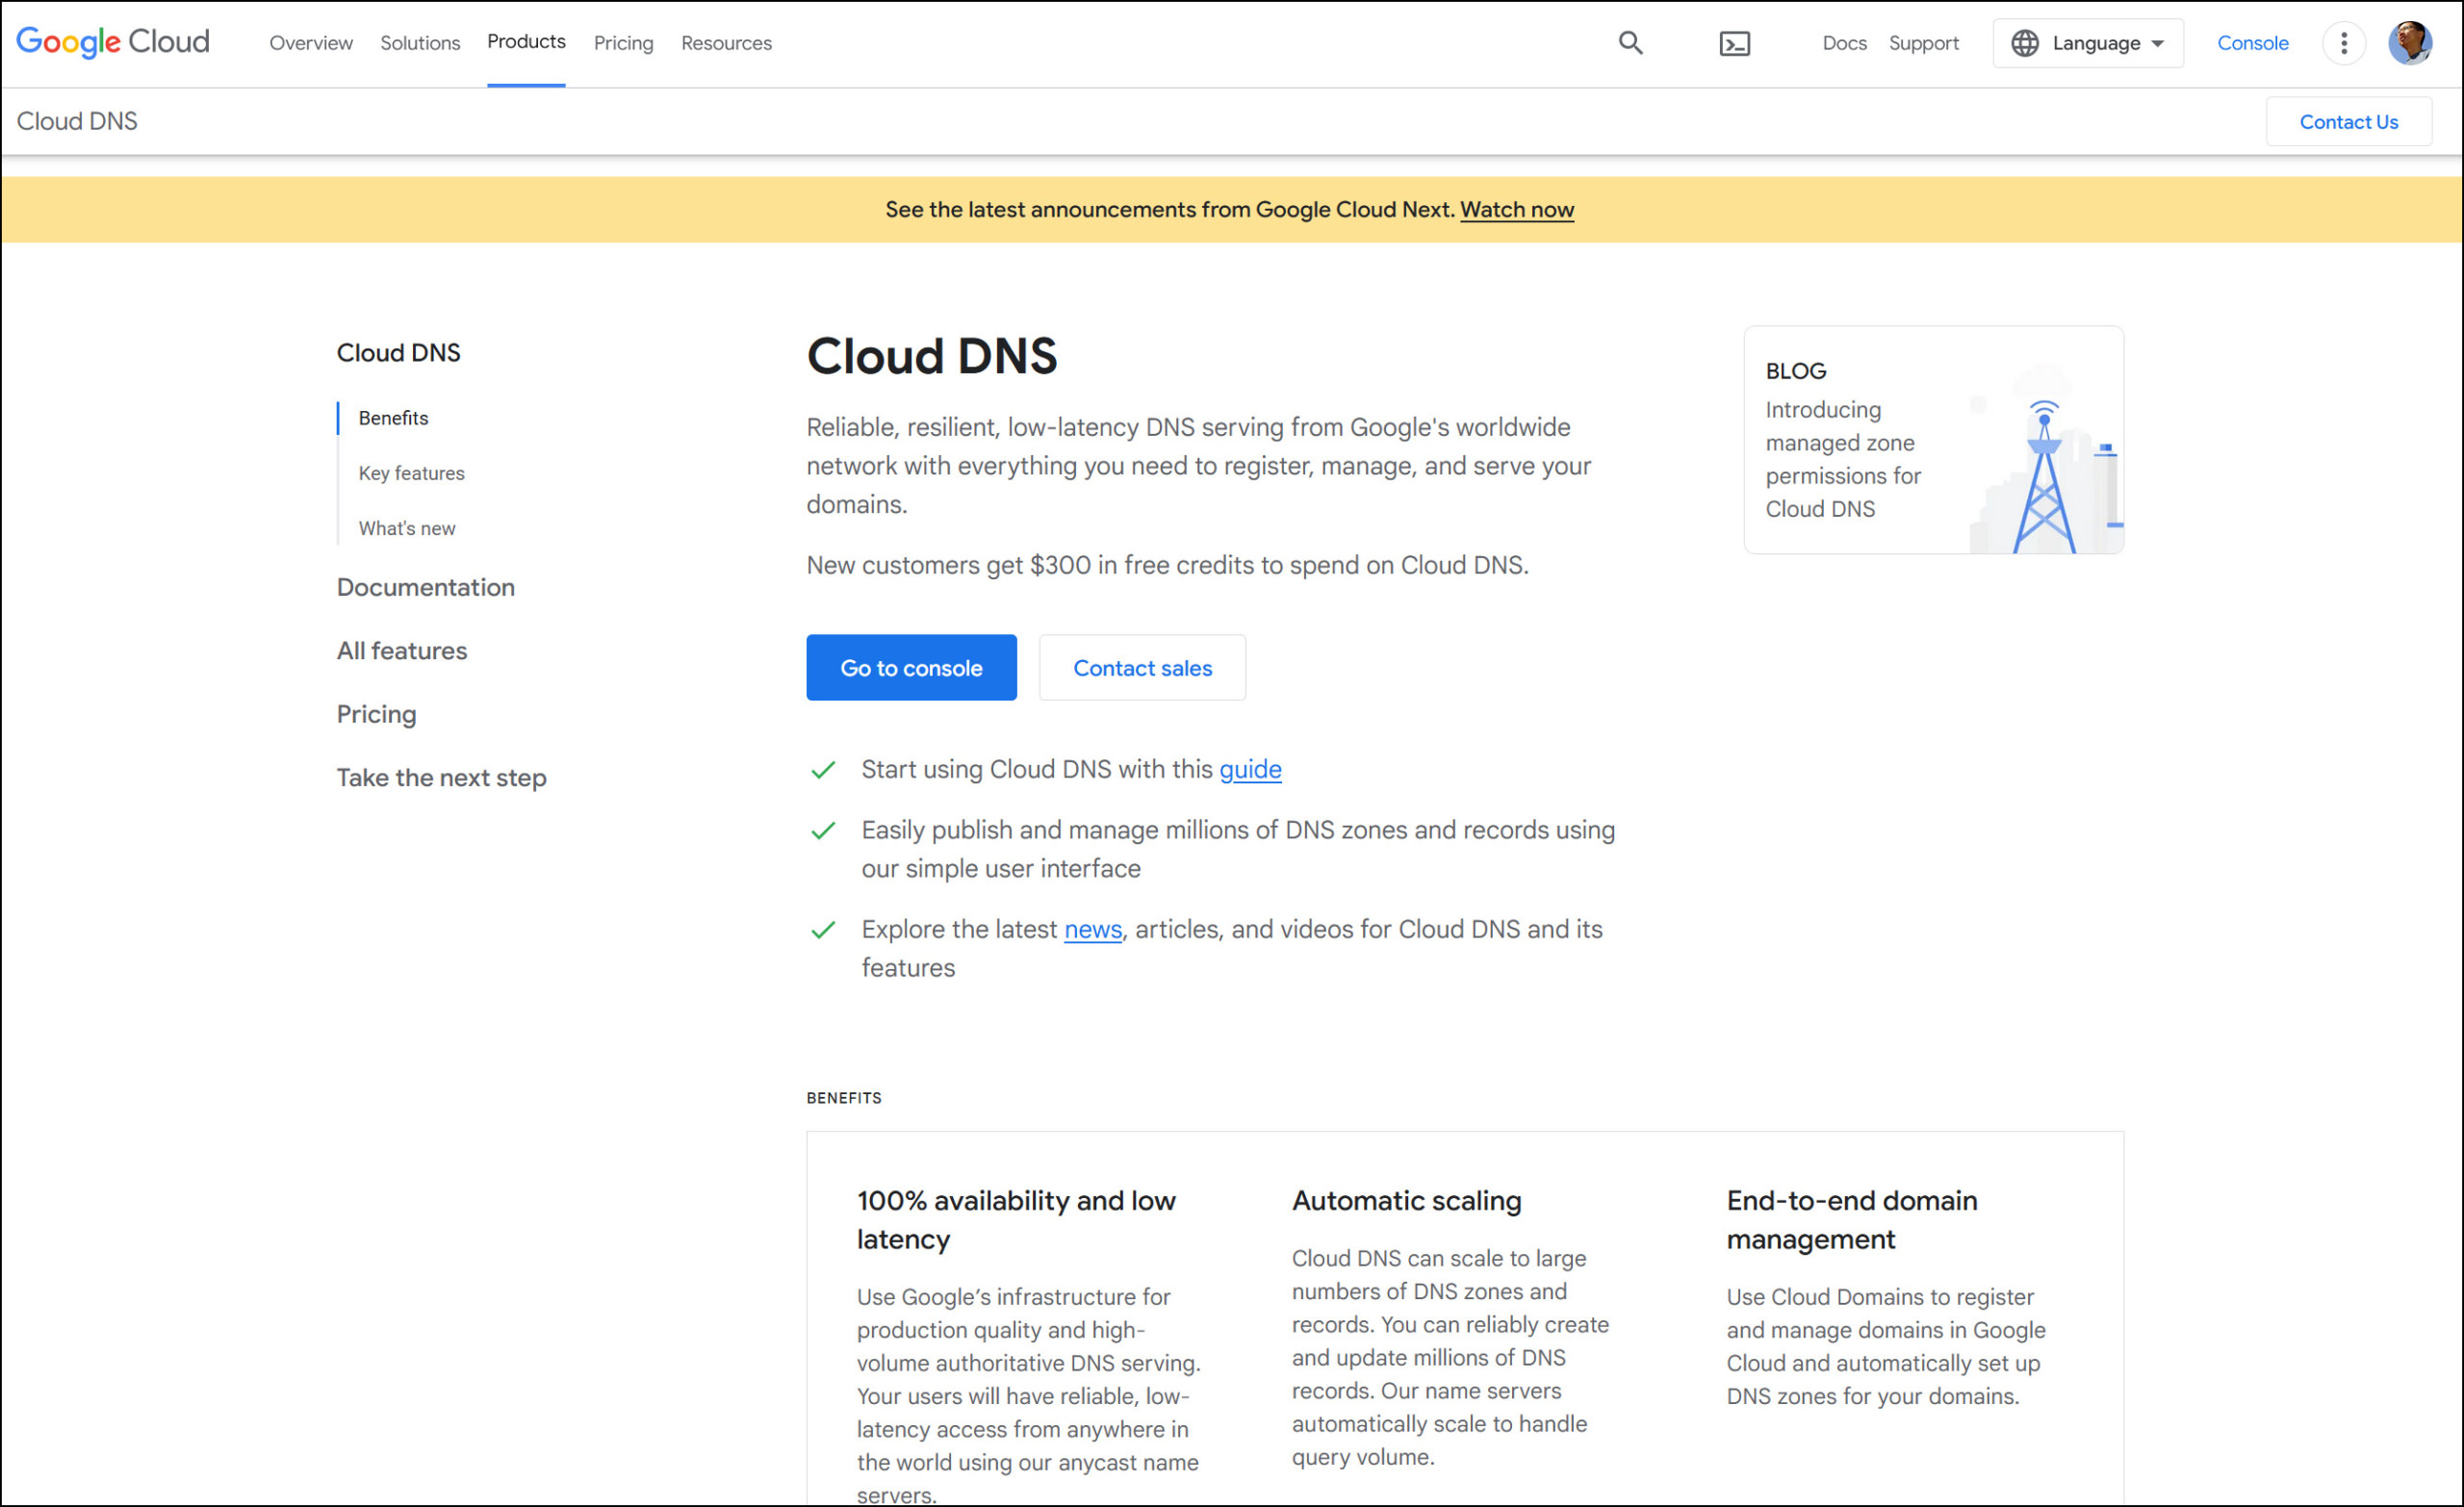
Task: Click the Go to console button
Action: click(911, 667)
